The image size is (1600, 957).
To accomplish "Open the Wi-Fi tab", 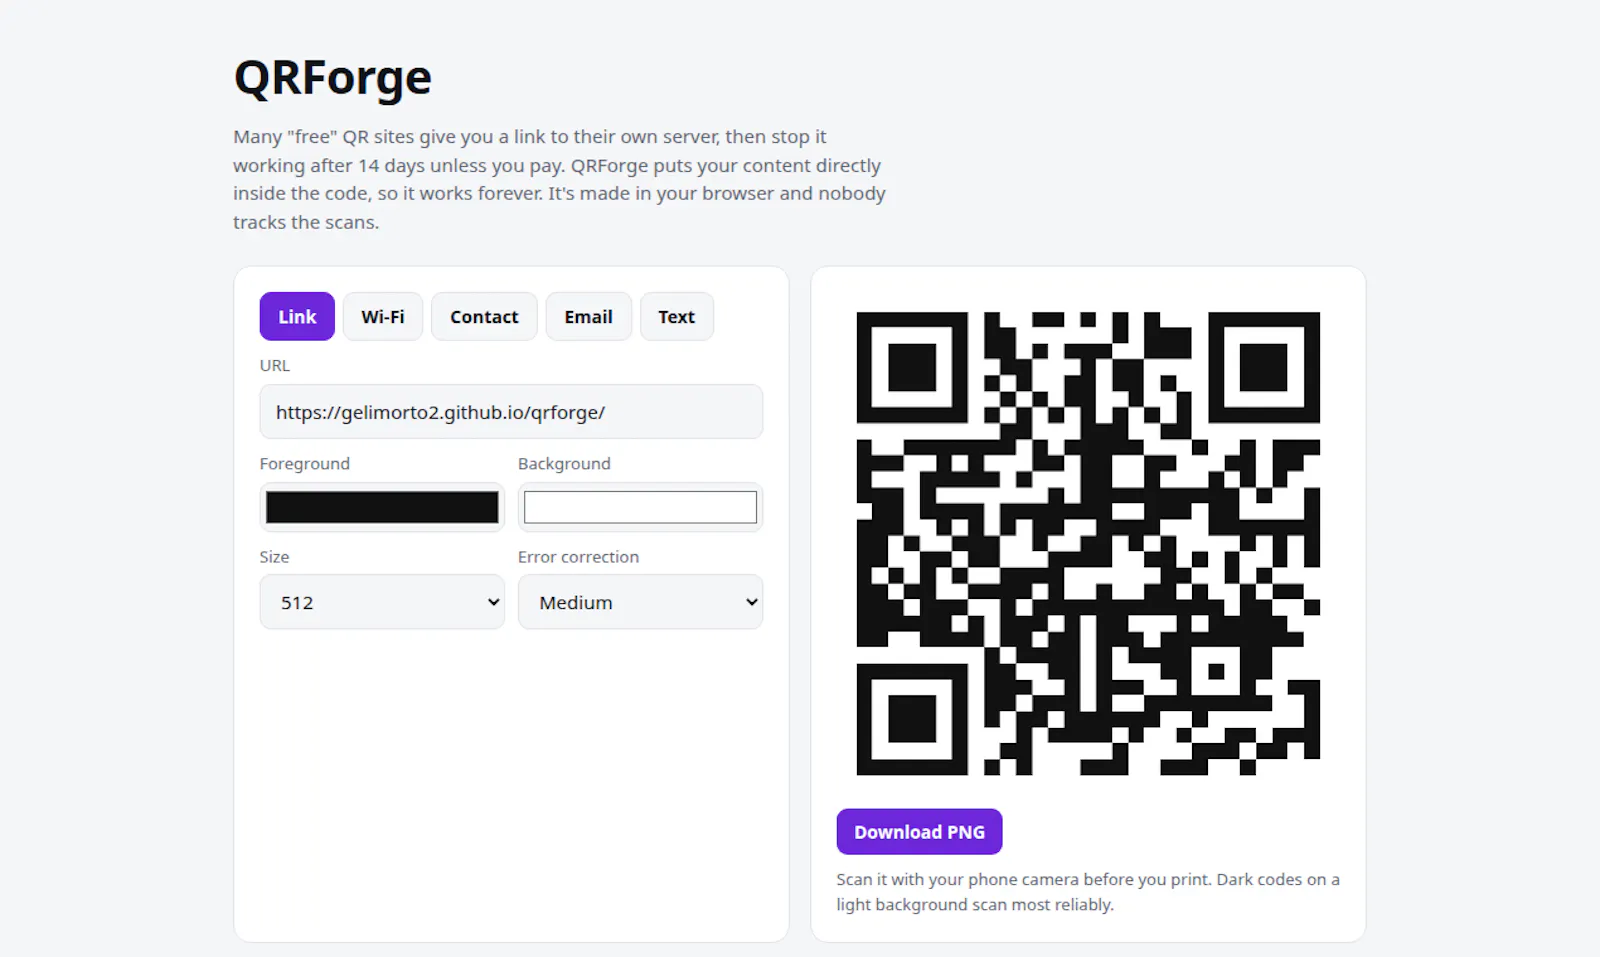I will (x=383, y=316).
